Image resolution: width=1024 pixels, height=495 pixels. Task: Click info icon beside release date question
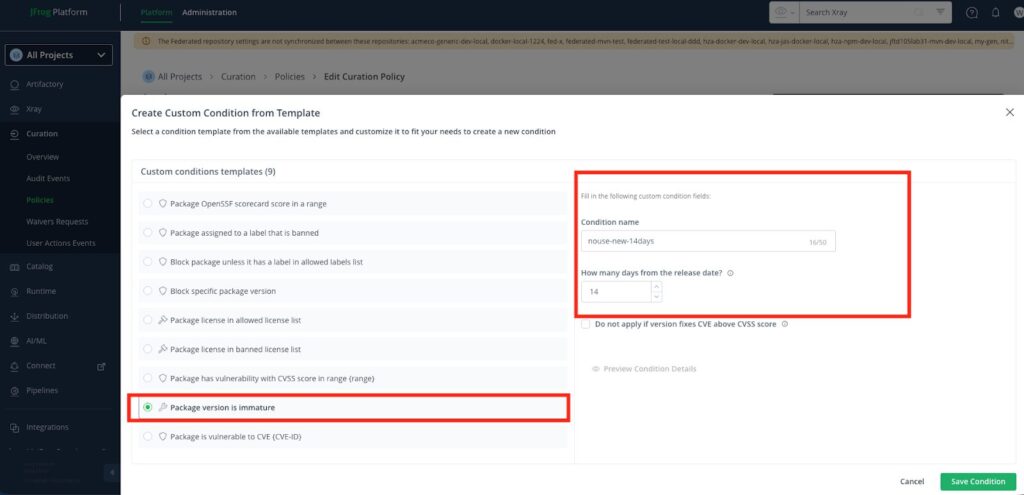(x=731, y=273)
